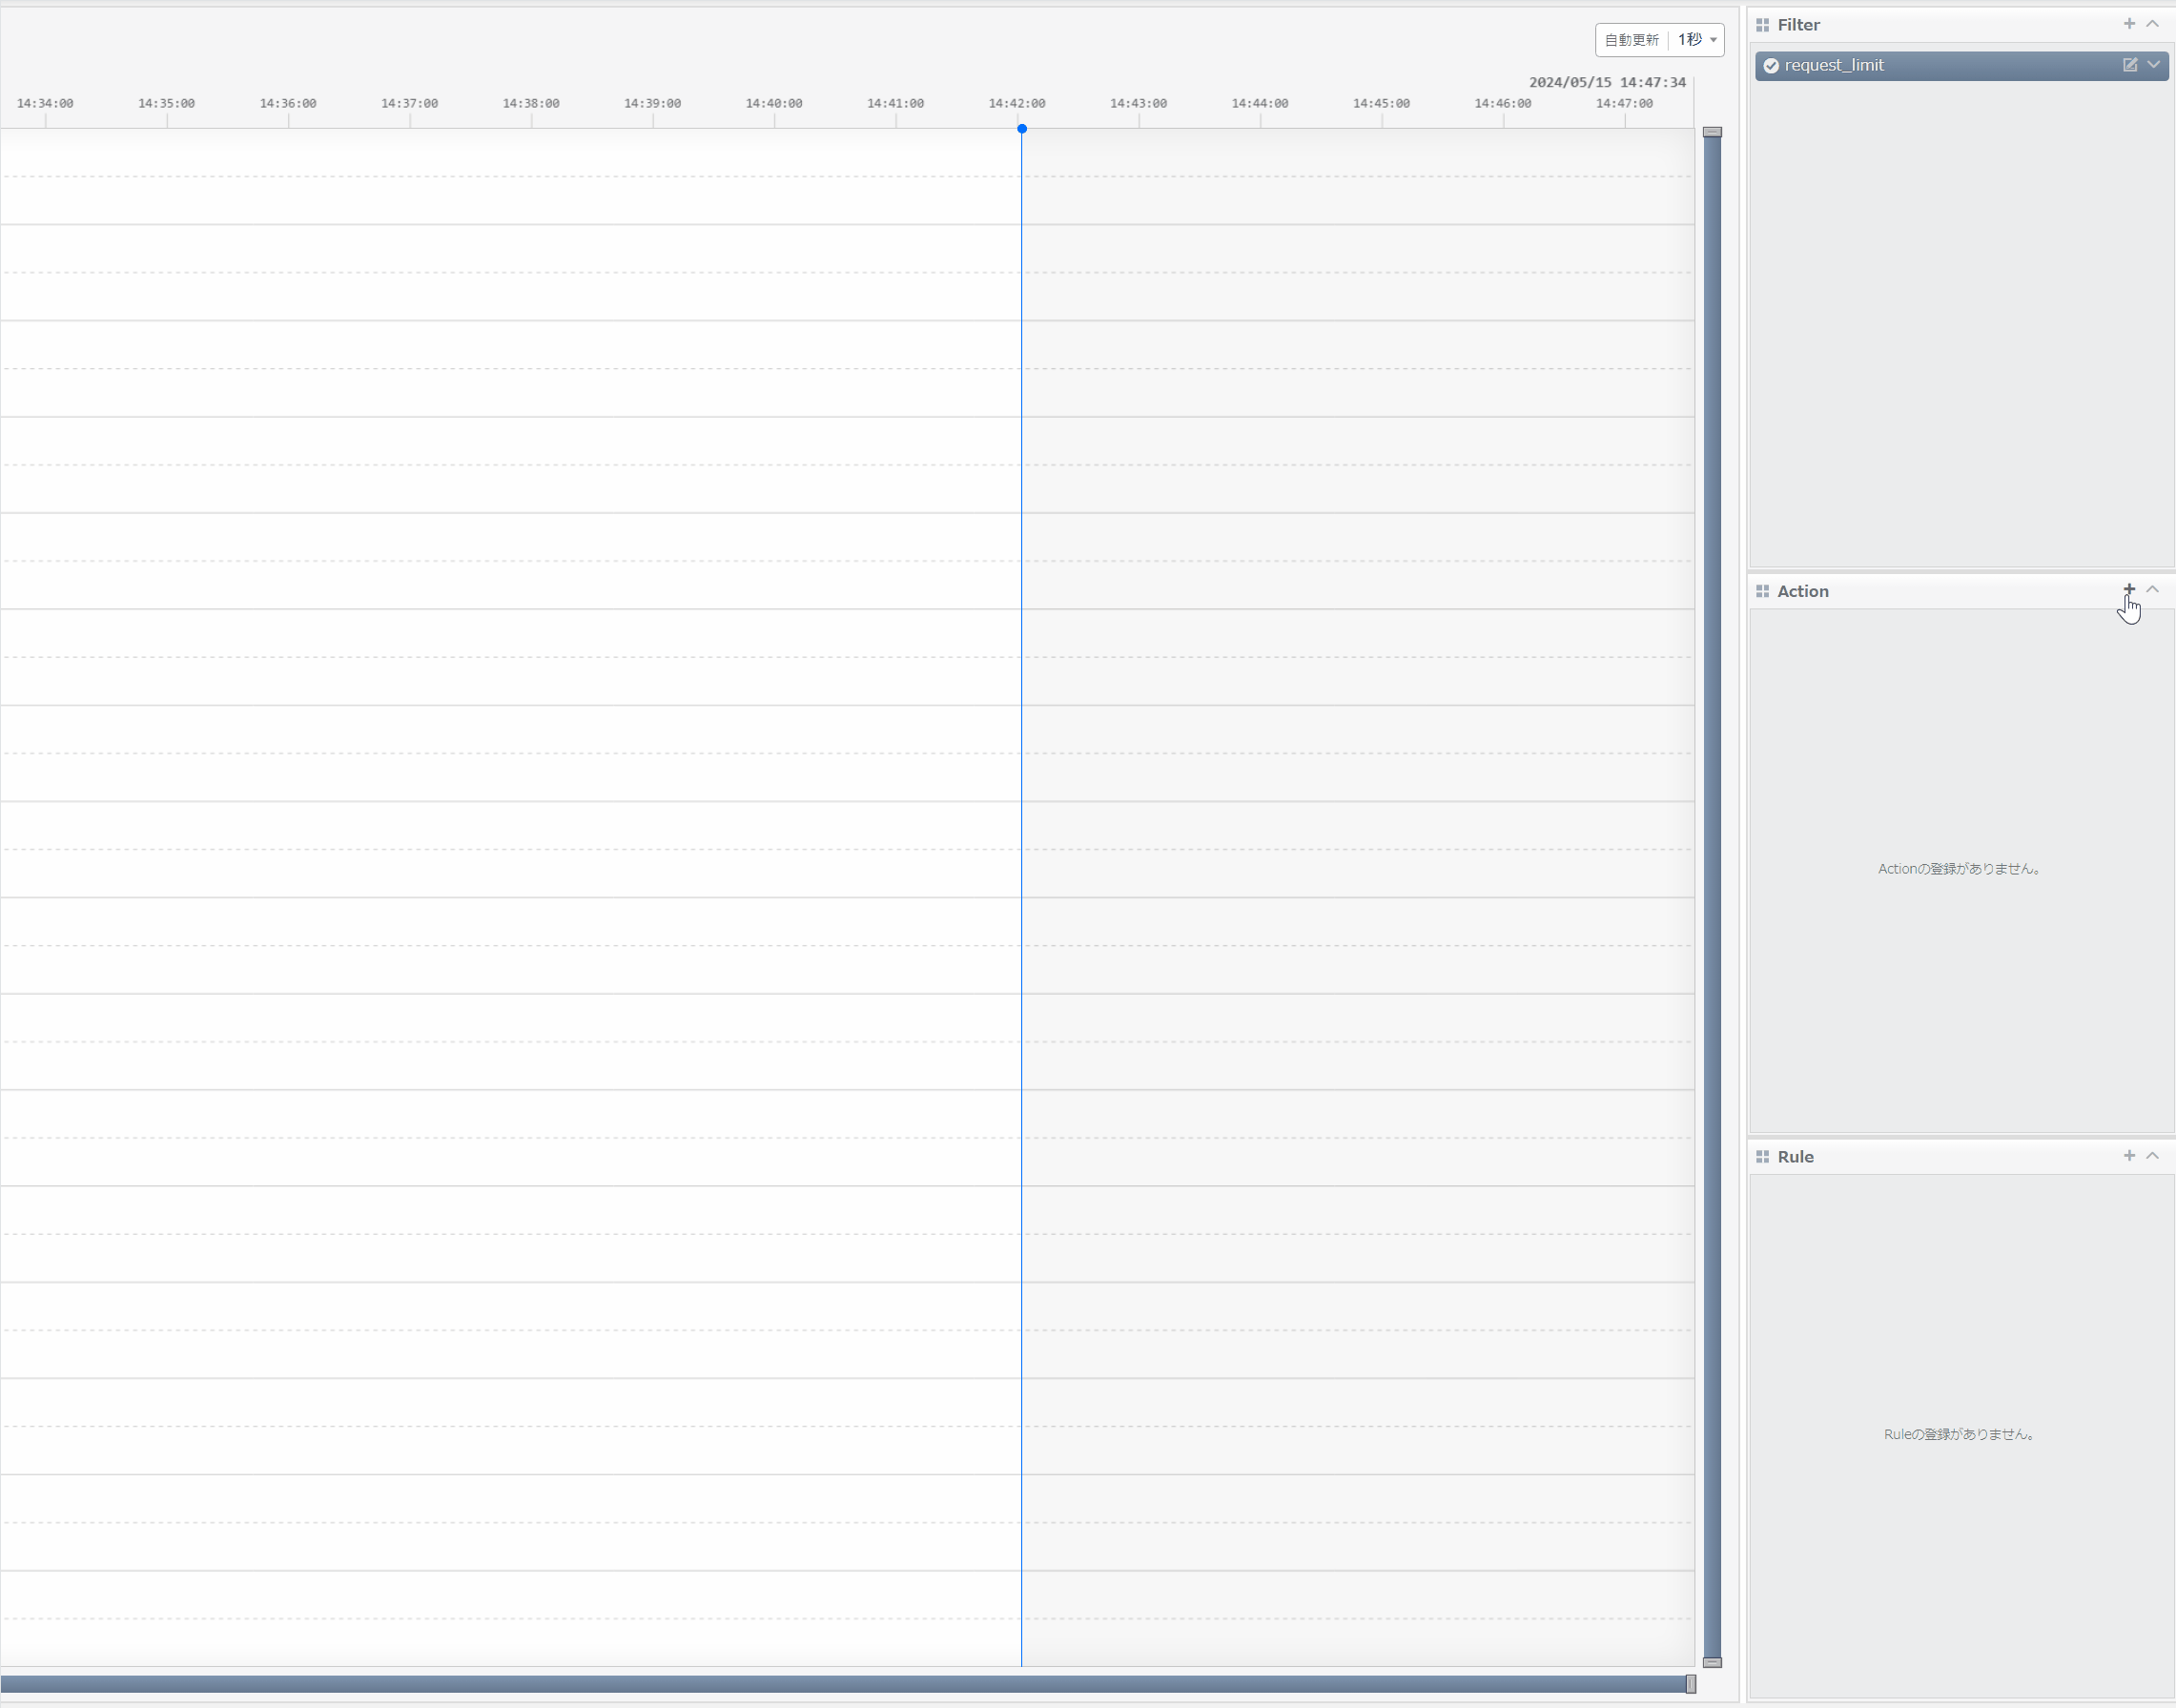Click the horizontal timeline scrollbar right handle
The width and height of the screenshot is (2176, 1708).
click(1691, 1685)
